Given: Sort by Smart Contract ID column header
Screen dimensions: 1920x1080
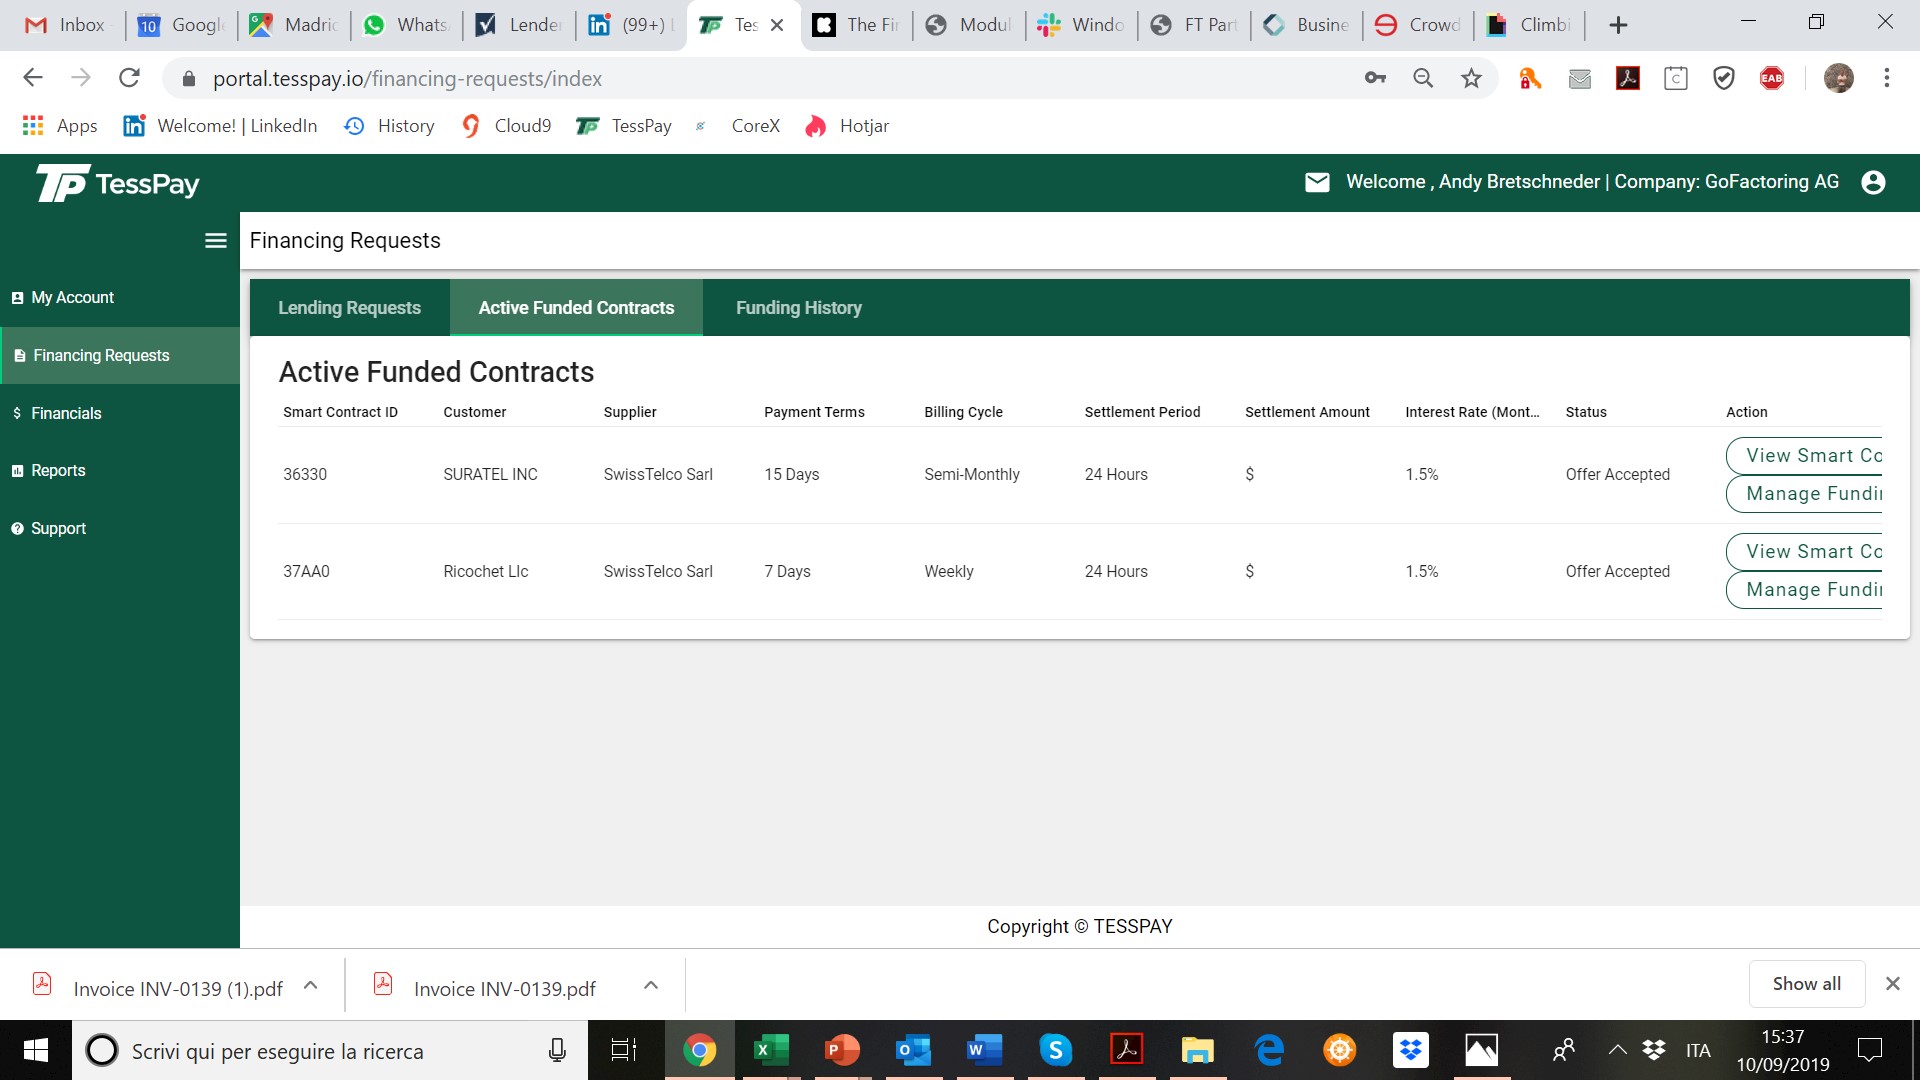Looking at the screenshot, I should (x=340, y=412).
